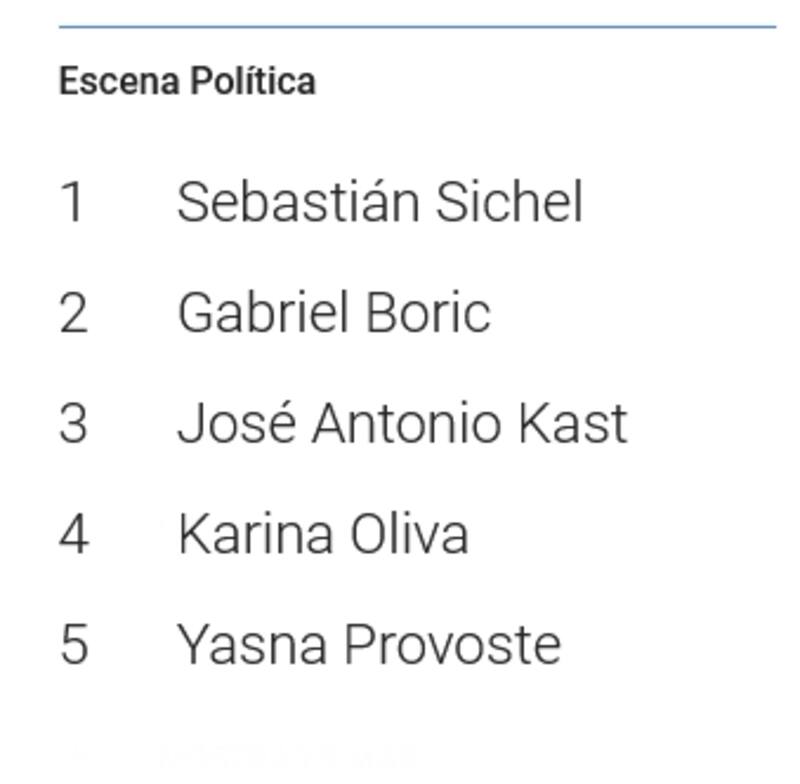Click rank number 3 beside José Antonio Kast
Image resolution: width=800 pixels, height=784 pixels.
click(x=73, y=423)
